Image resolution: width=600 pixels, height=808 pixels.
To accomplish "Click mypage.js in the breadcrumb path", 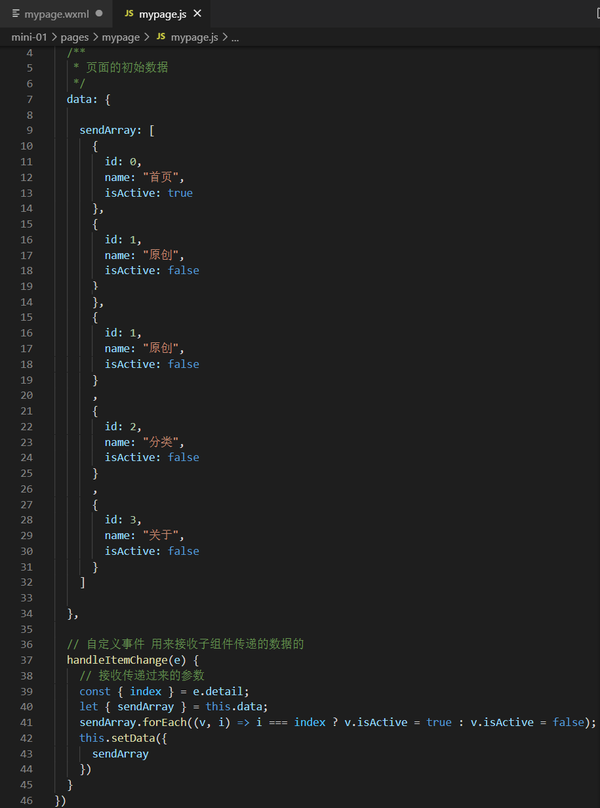I will click(197, 36).
